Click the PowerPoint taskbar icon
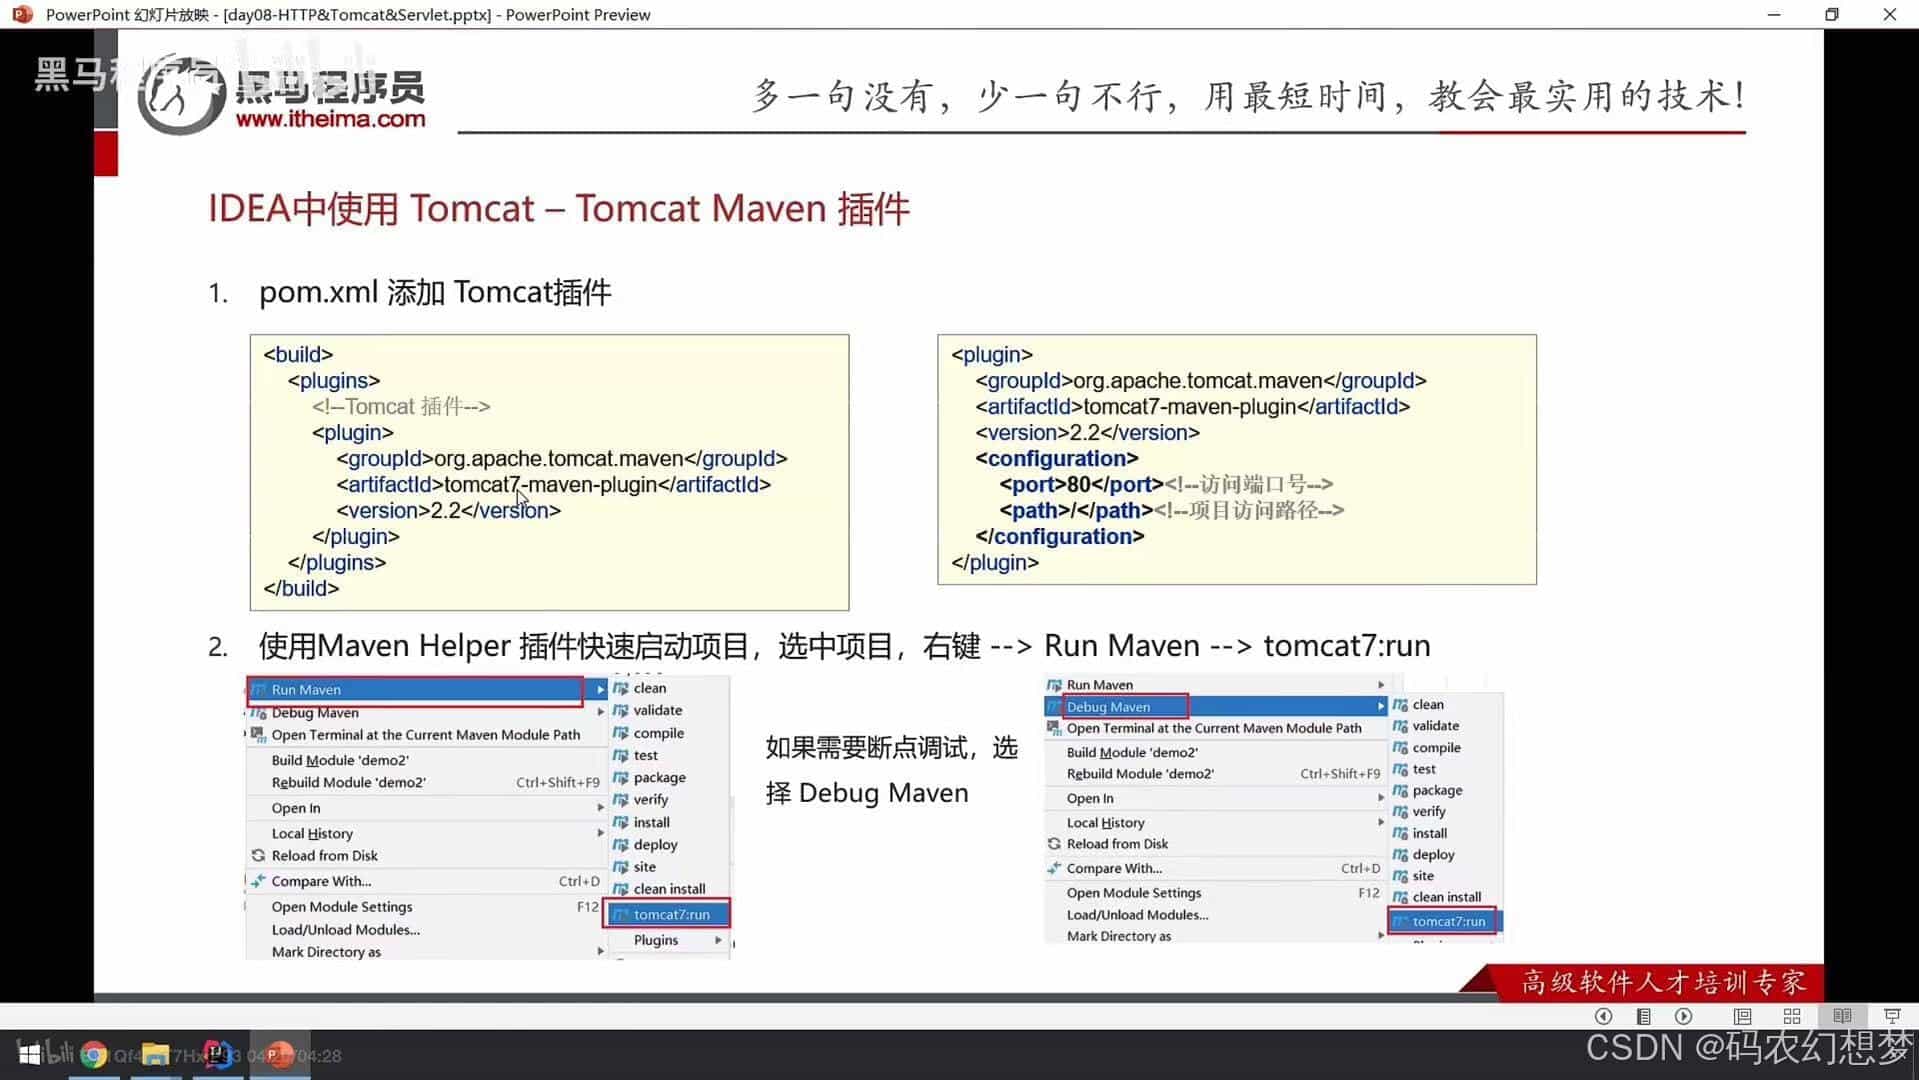The width and height of the screenshot is (1919, 1080). (x=279, y=1055)
